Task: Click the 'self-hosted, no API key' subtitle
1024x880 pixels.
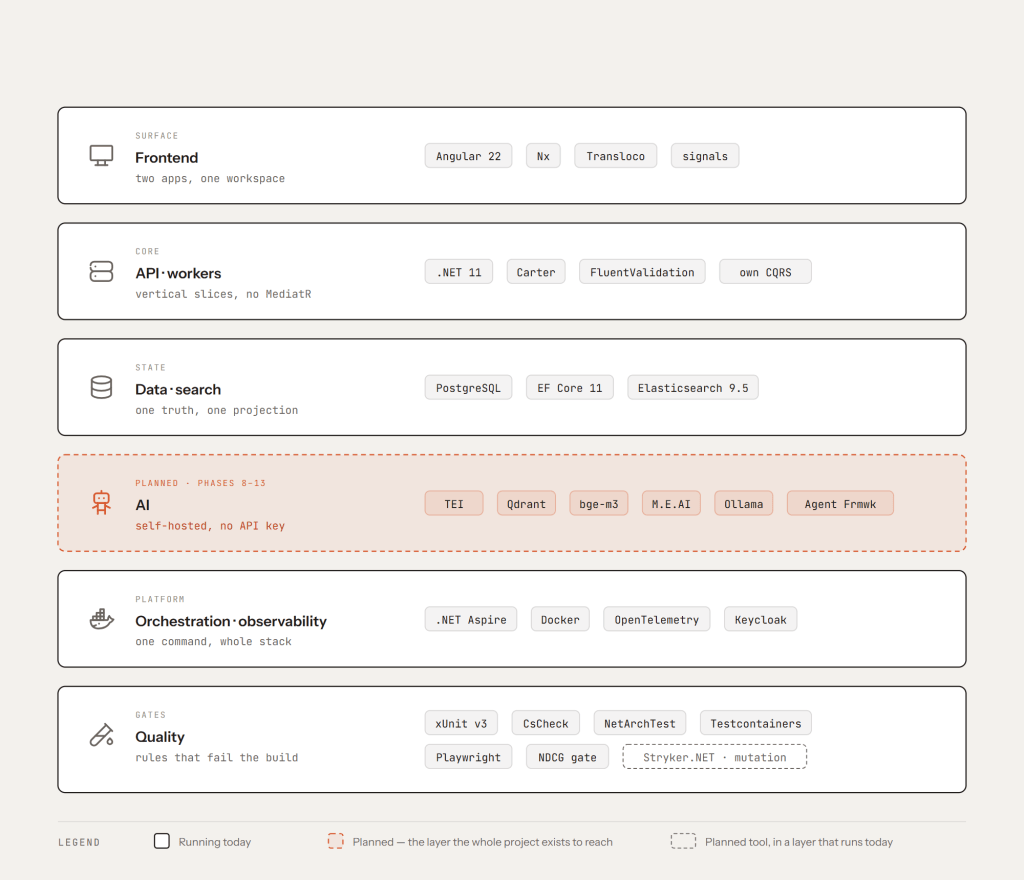Action: click(x=210, y=526)
